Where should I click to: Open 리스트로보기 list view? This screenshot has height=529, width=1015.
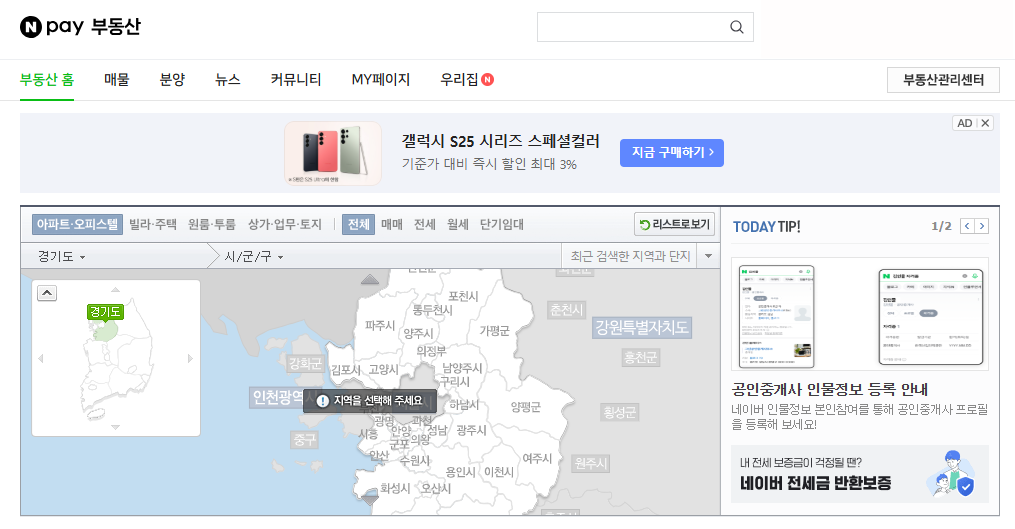[x=675, y=224]
